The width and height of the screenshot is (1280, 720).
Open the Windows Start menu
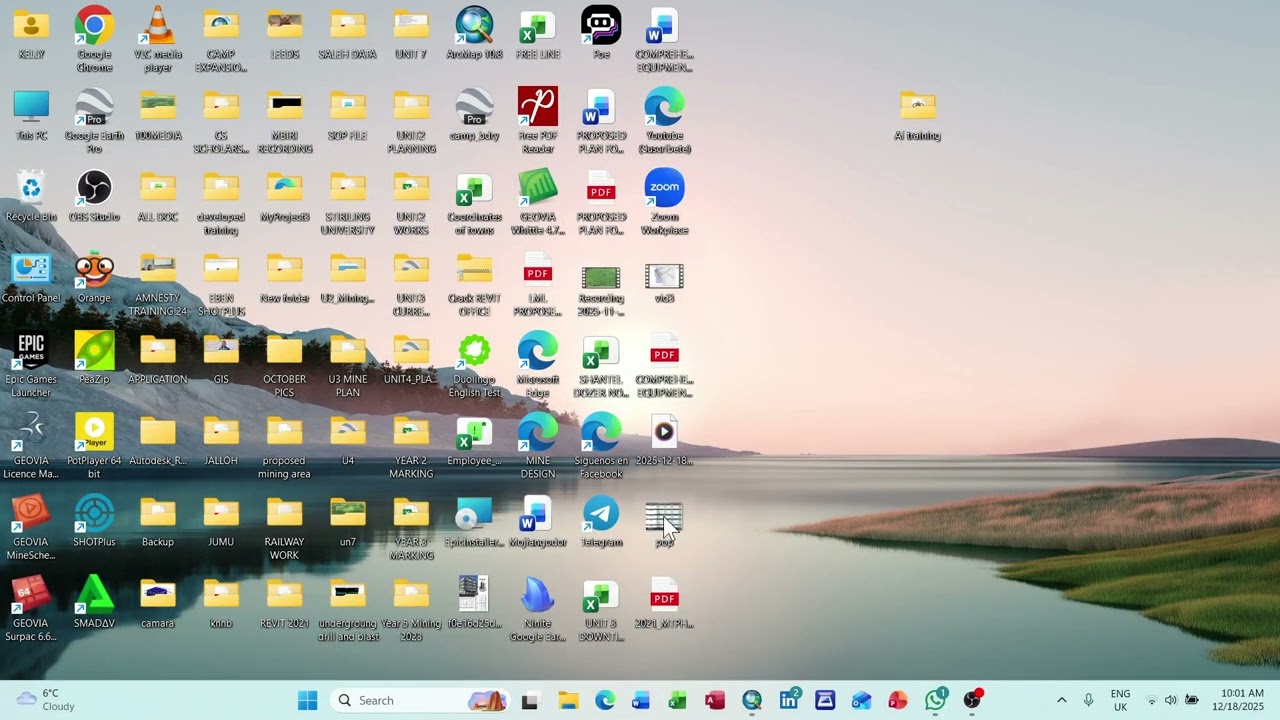tap(308, 700)
